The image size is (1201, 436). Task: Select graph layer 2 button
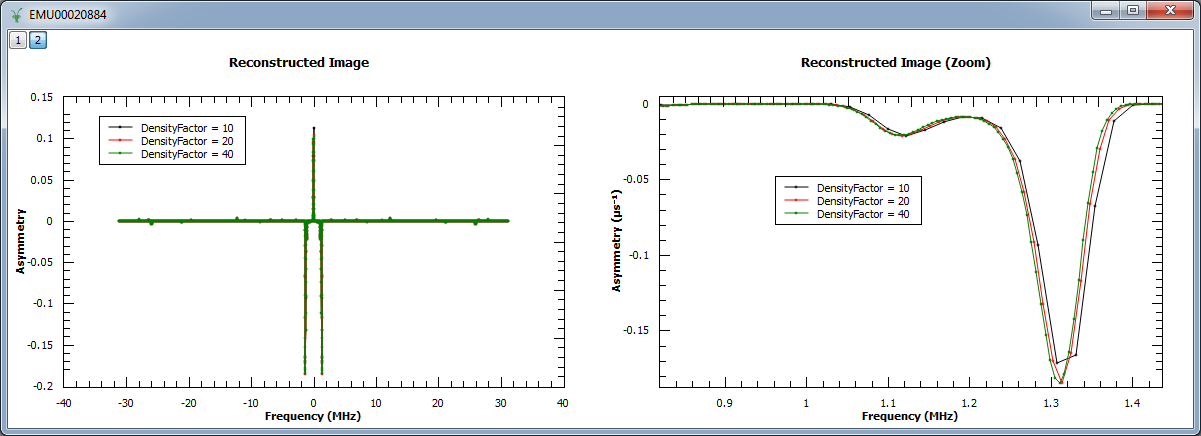pos(37,40)
